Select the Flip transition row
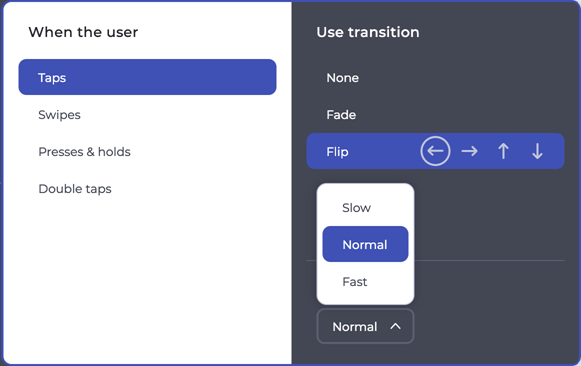The height and width of the screenshot is (366, 581). (x=435, y=151)
